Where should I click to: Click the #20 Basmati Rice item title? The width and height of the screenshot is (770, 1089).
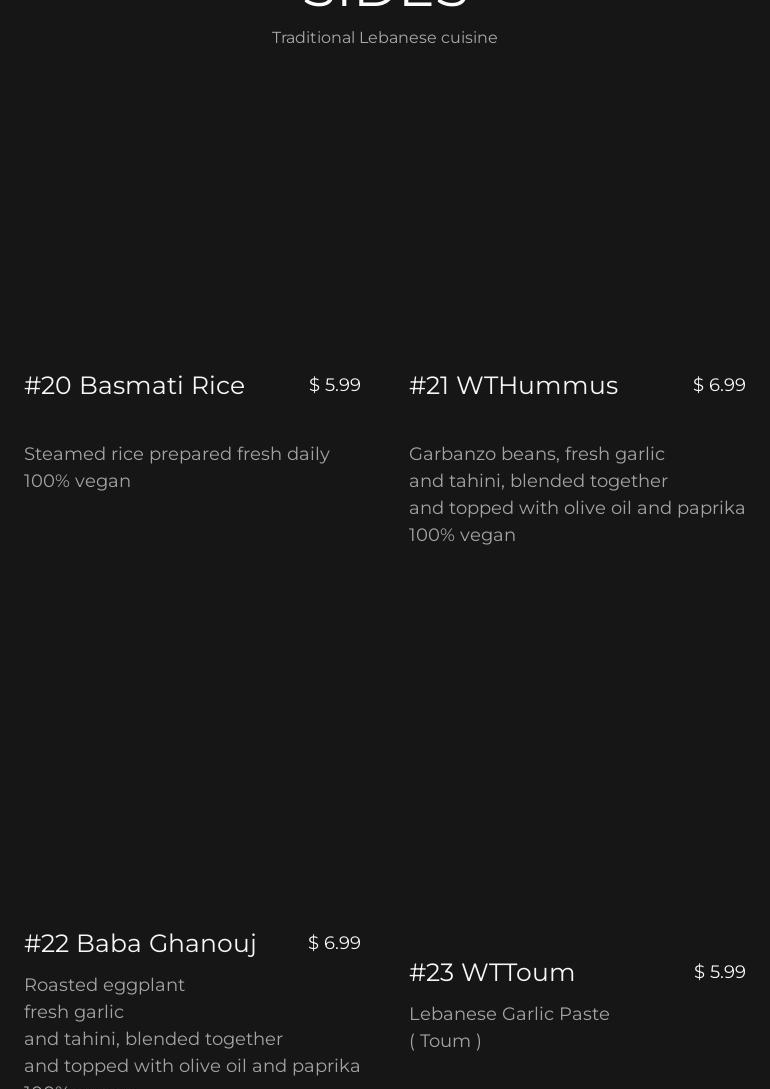134,385
